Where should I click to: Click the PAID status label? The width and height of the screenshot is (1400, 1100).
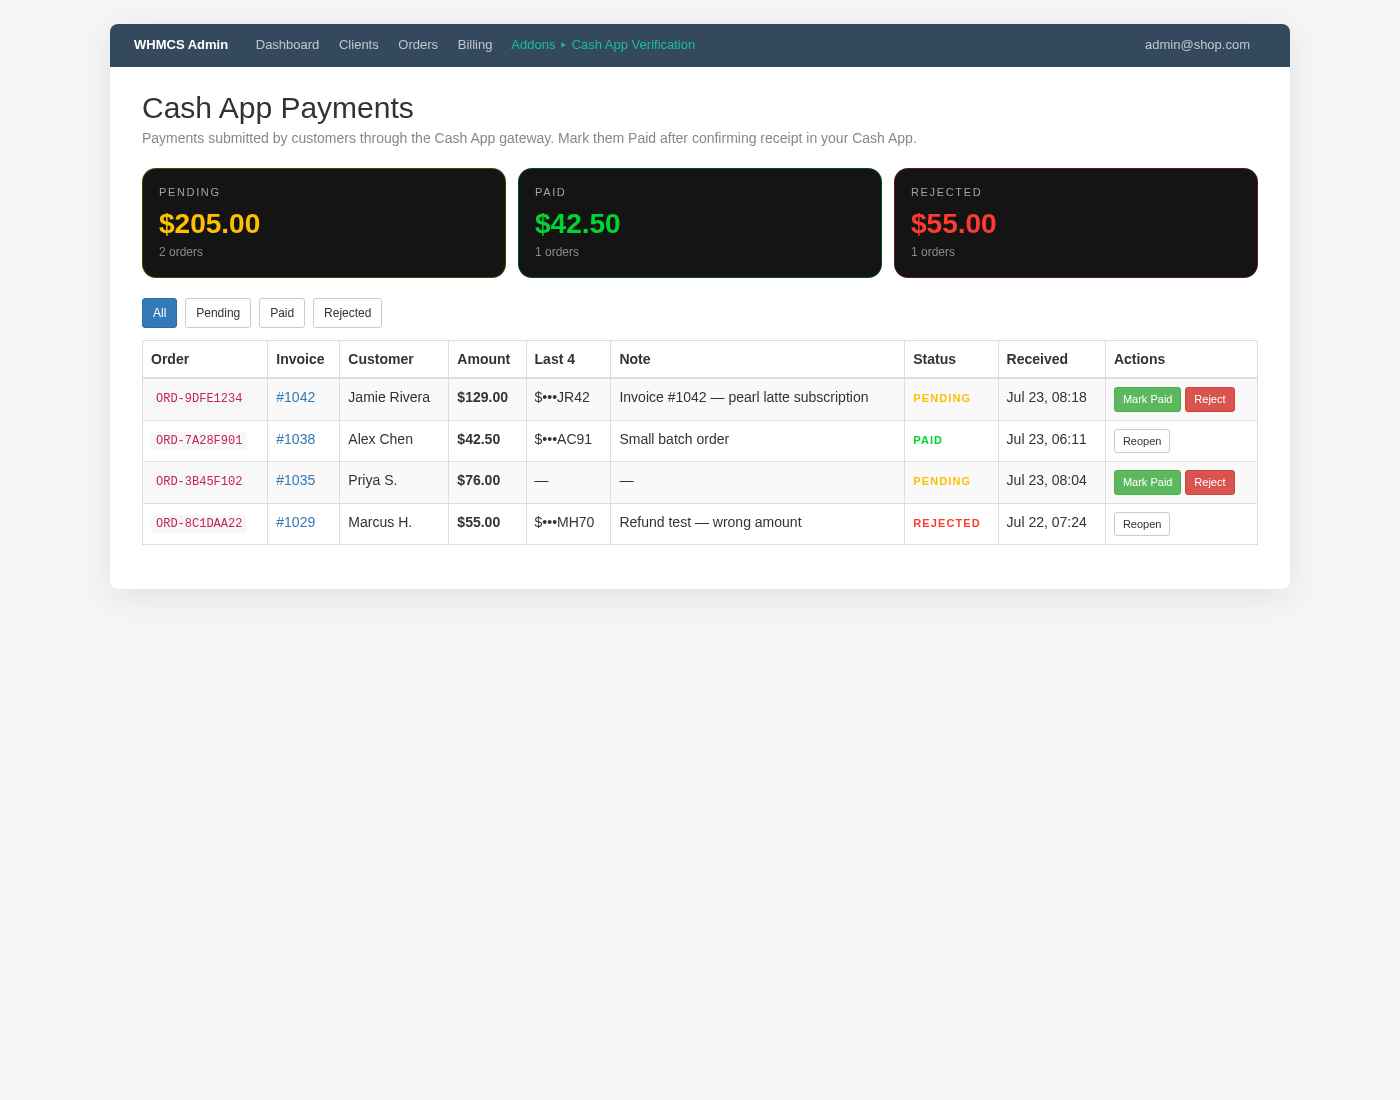(x=928, y=440)
